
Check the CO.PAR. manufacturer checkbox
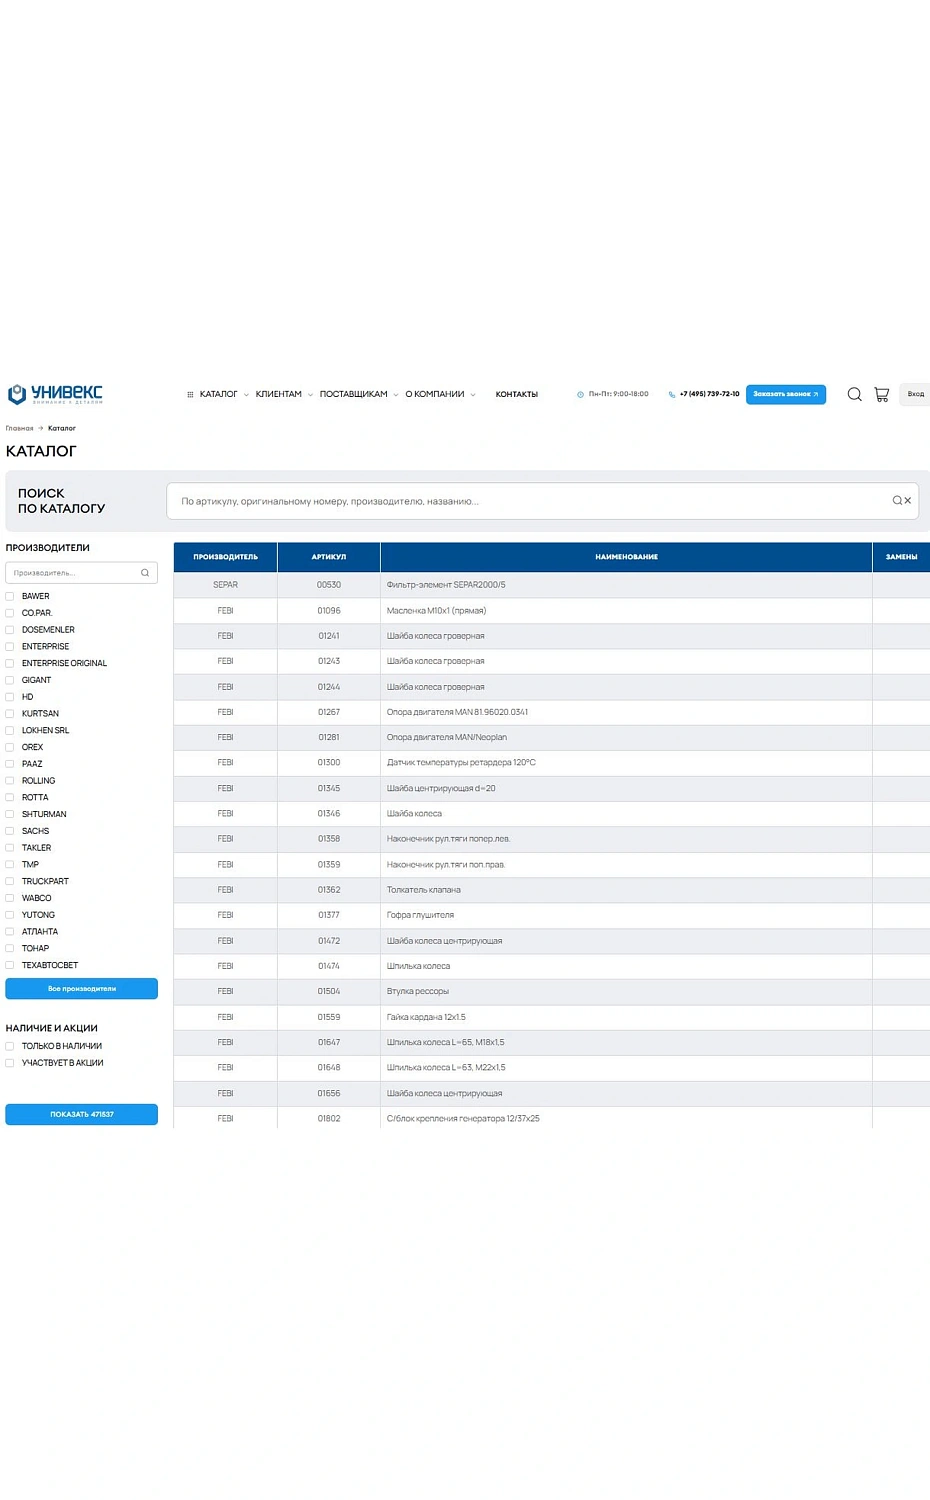point(10,613)
